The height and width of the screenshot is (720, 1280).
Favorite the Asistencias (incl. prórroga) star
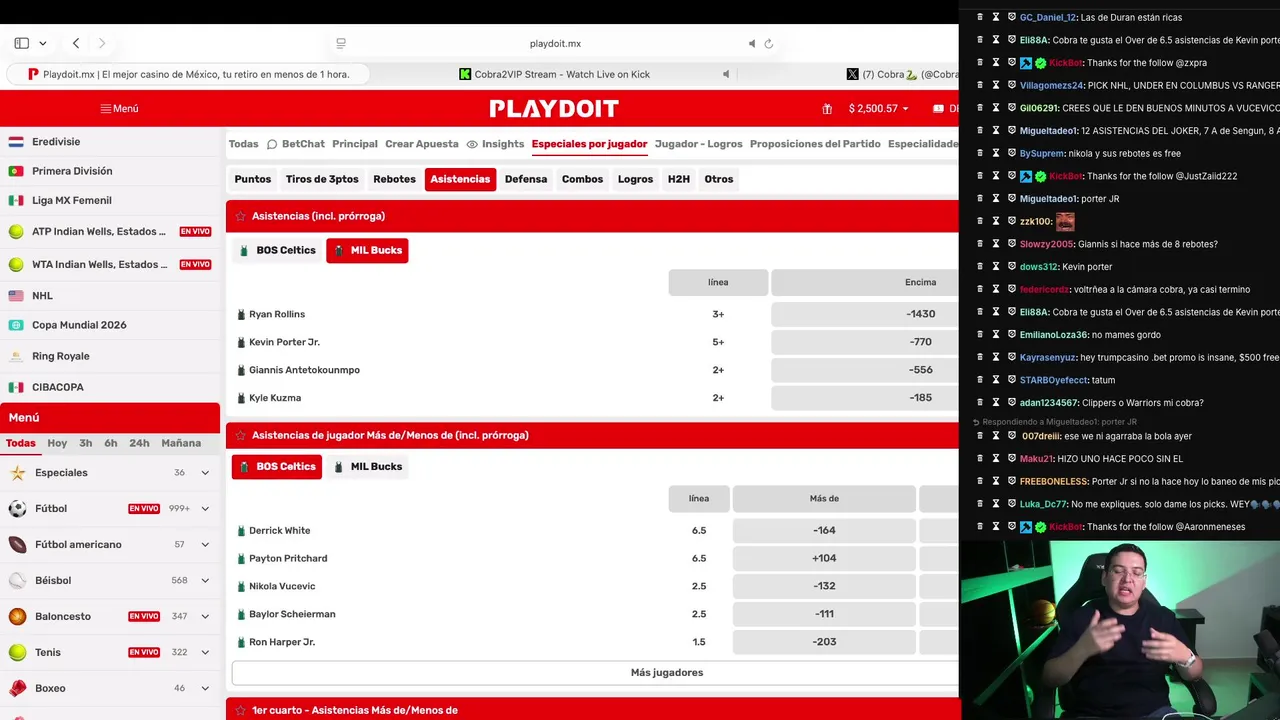tap(240, 216)
